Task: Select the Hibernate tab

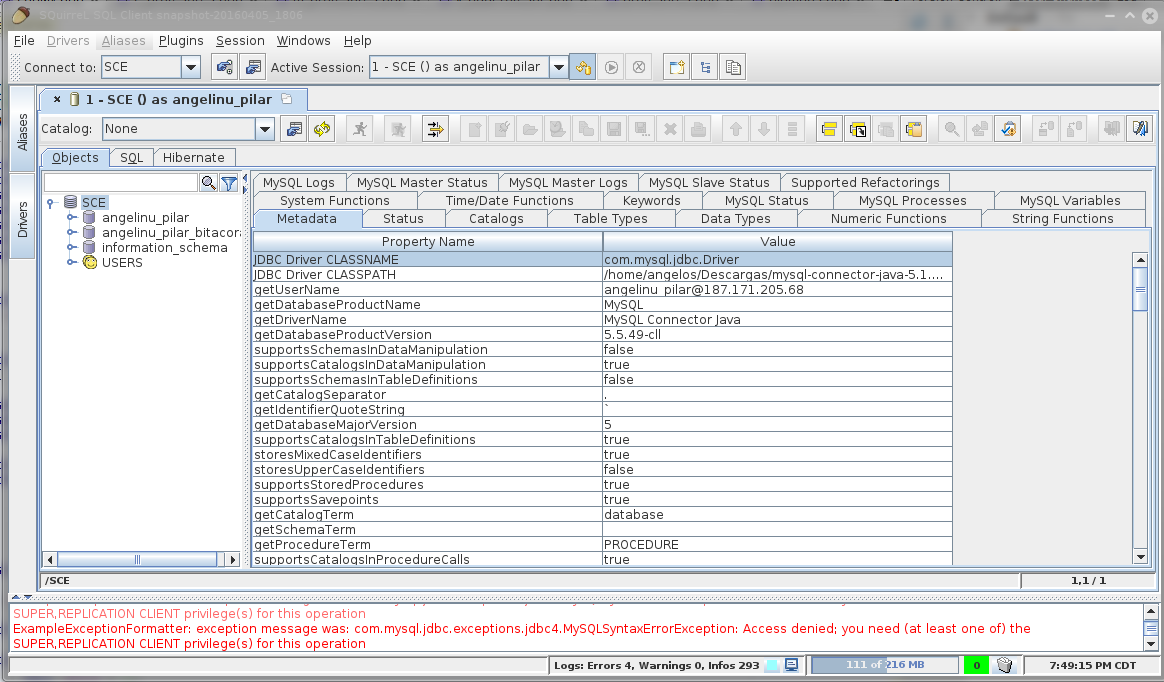Action: click(x=194, y=158)
